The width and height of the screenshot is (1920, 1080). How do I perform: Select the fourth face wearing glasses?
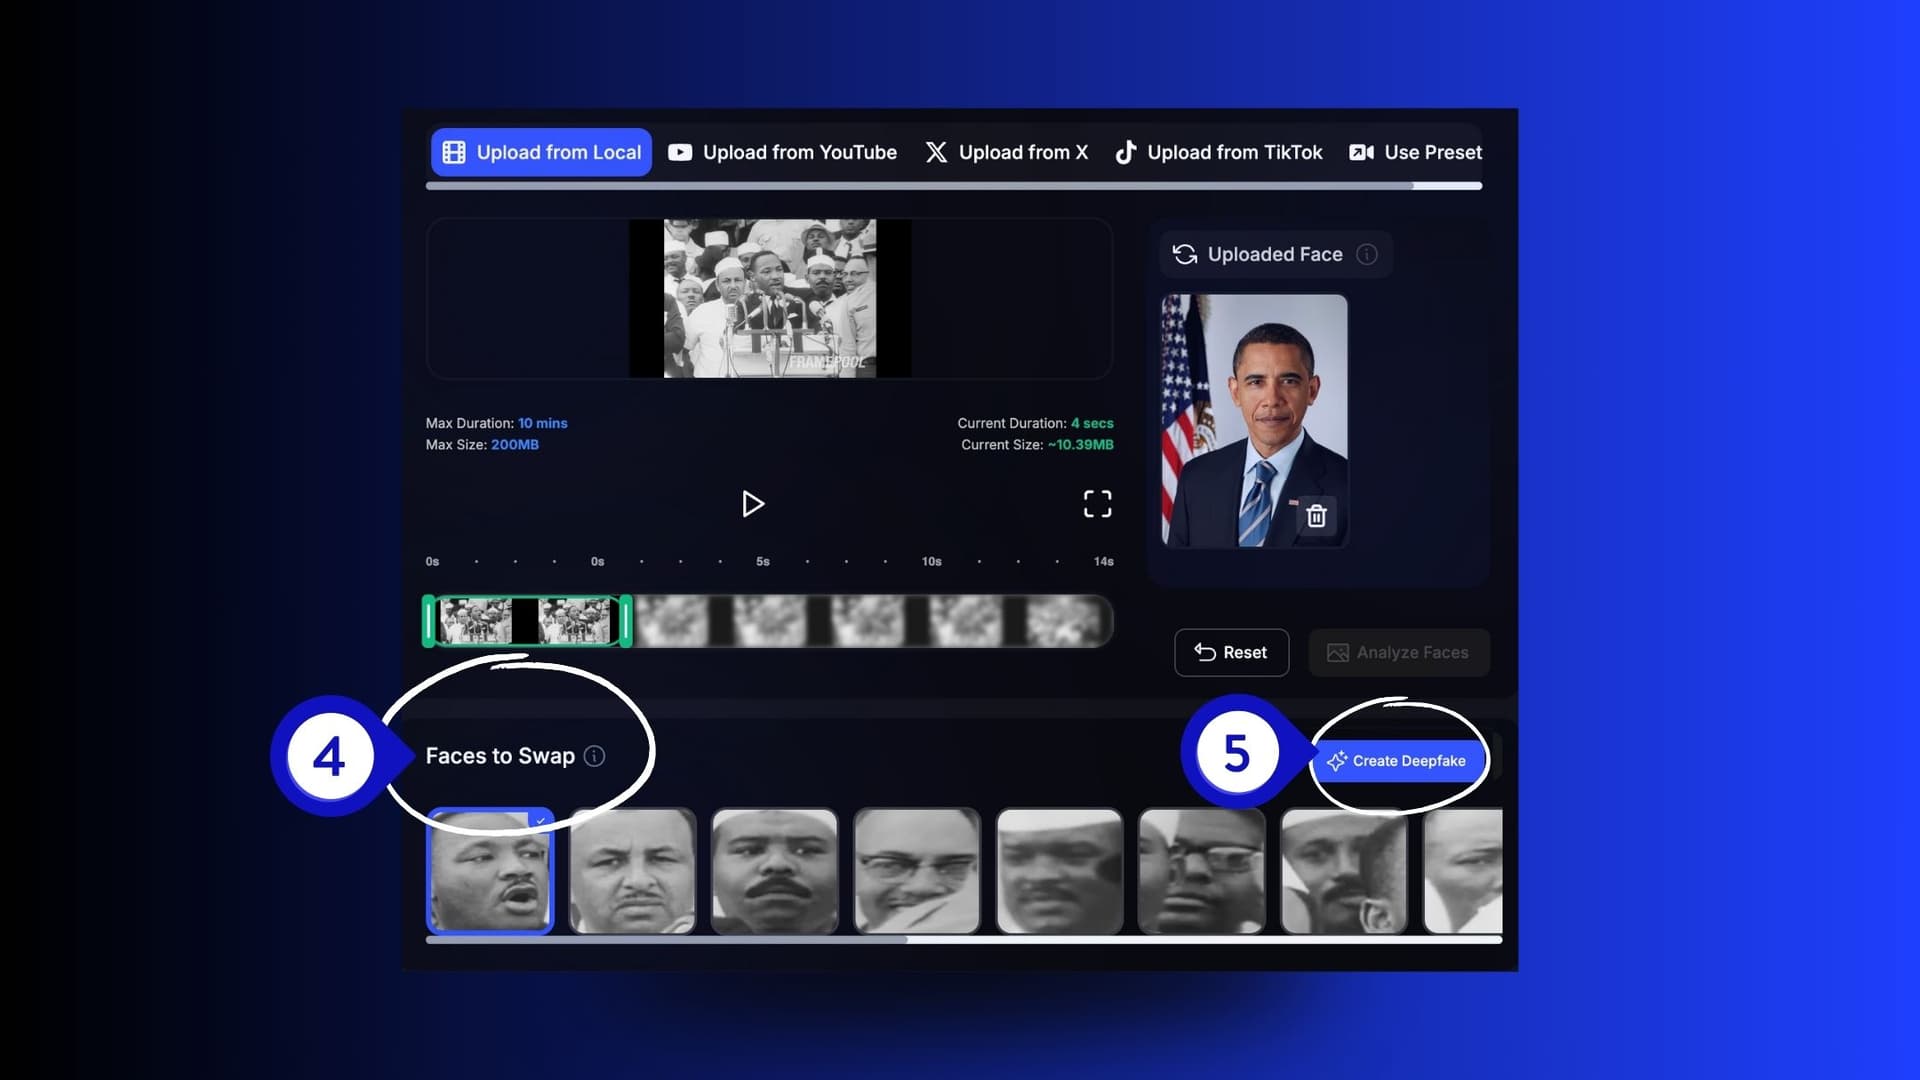click(x=917, y=871)
